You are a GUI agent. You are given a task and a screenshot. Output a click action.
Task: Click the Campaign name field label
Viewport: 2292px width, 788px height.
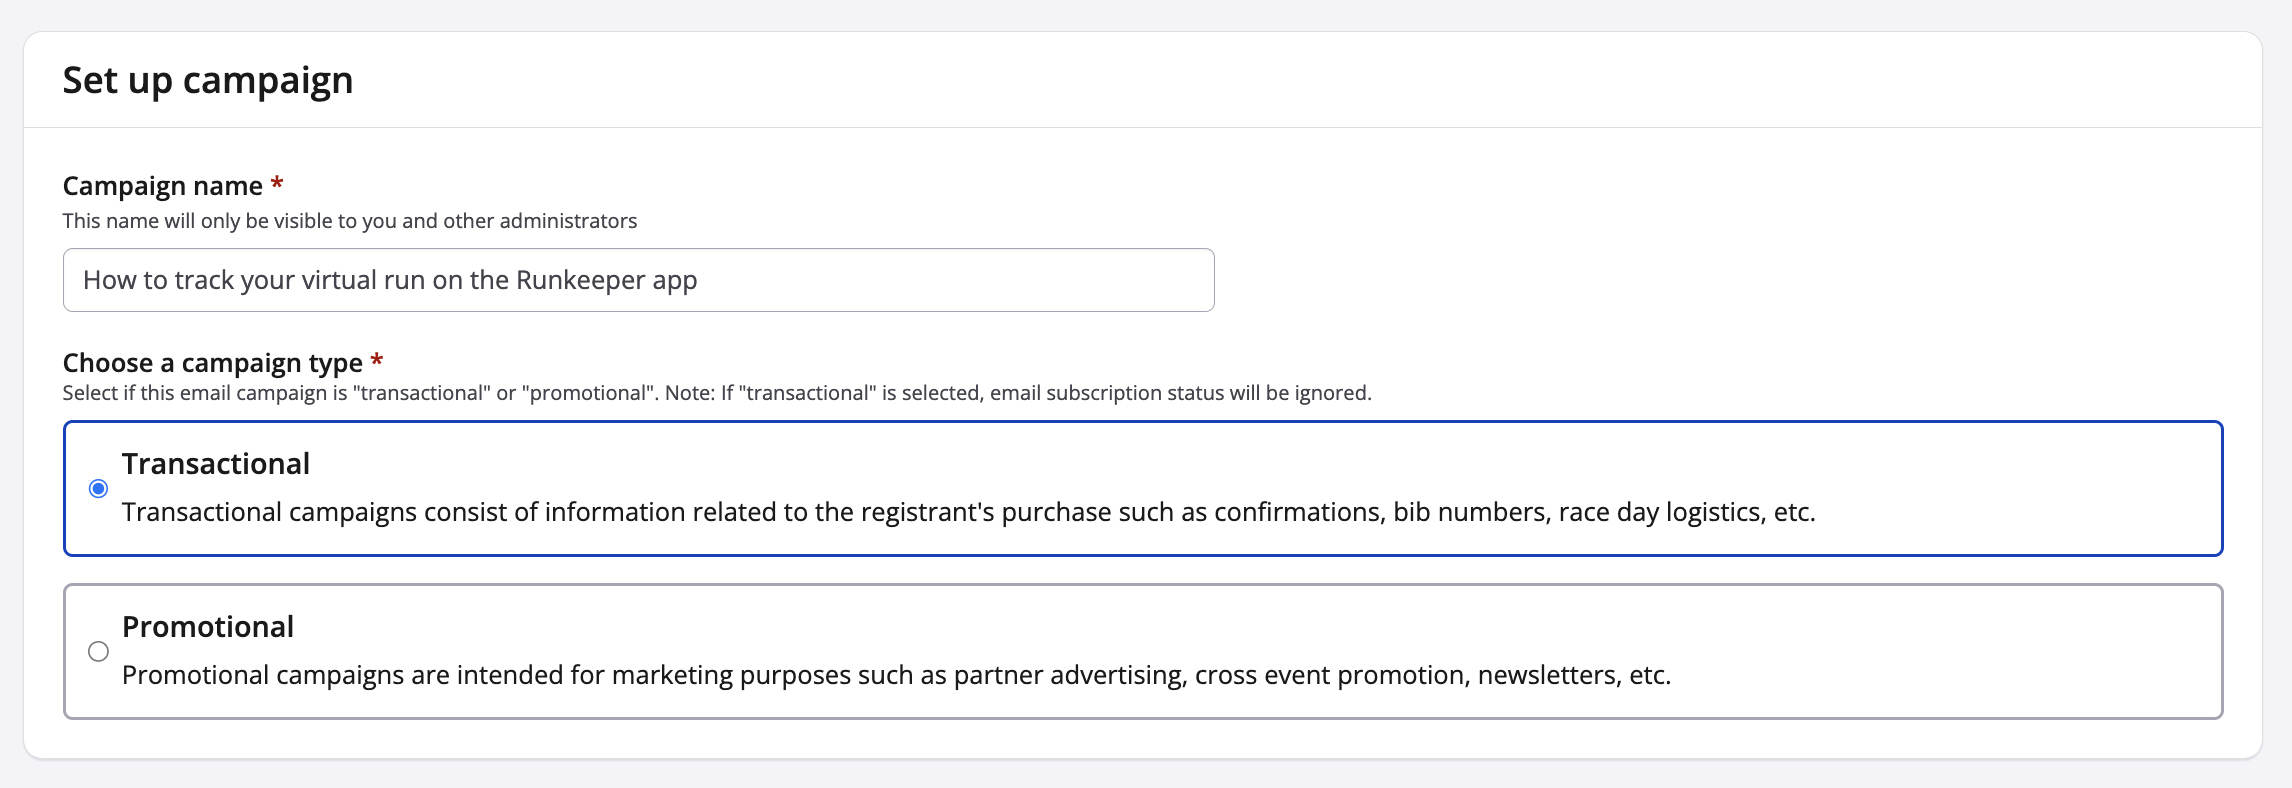[x=162, y=186]
